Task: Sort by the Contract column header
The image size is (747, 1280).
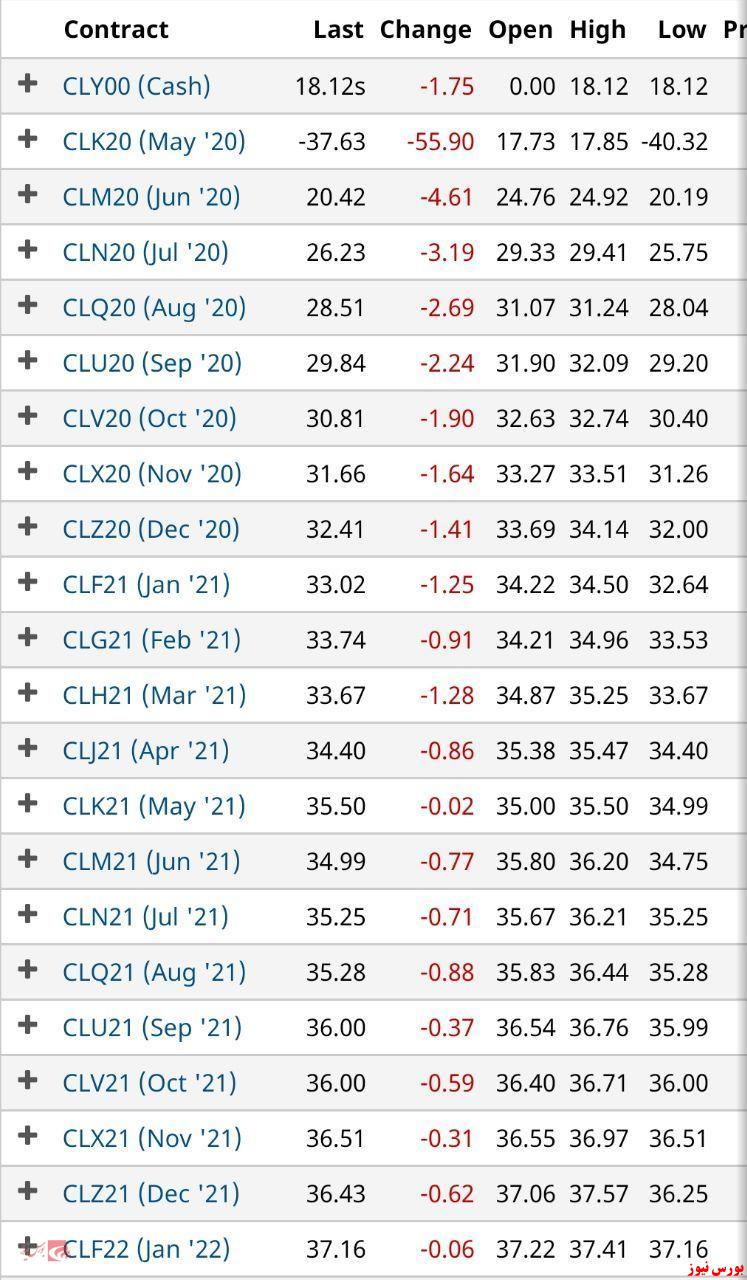Action: pyautogui.click(x=116, y=29)
